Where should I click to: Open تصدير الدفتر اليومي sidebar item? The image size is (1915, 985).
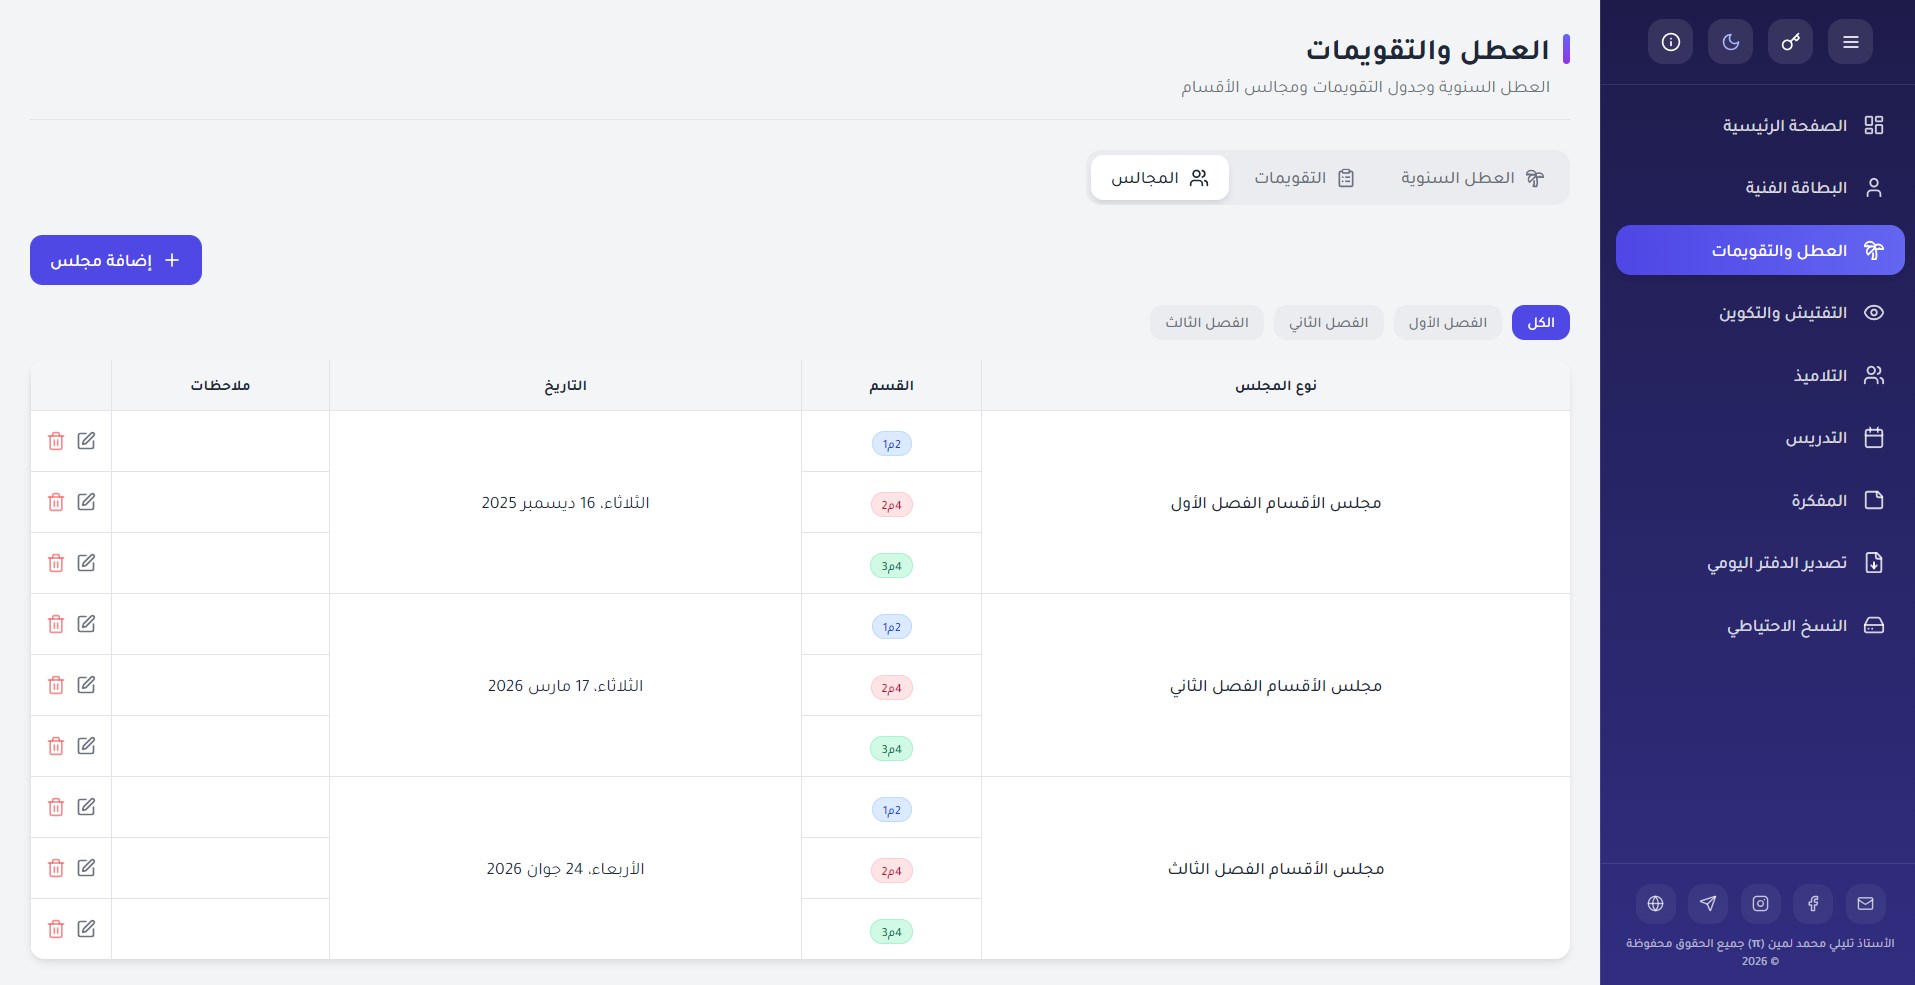point(1760,562)
